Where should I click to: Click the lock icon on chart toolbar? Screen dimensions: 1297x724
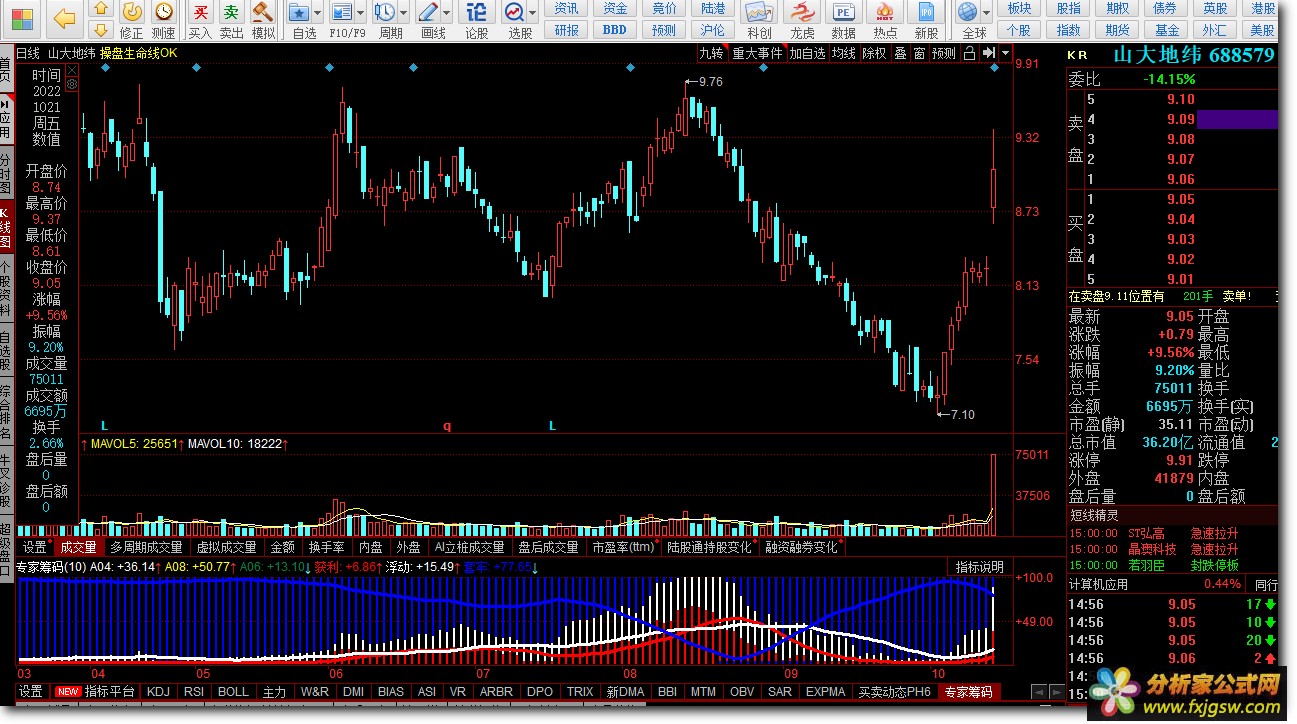[x=969, y=53]
